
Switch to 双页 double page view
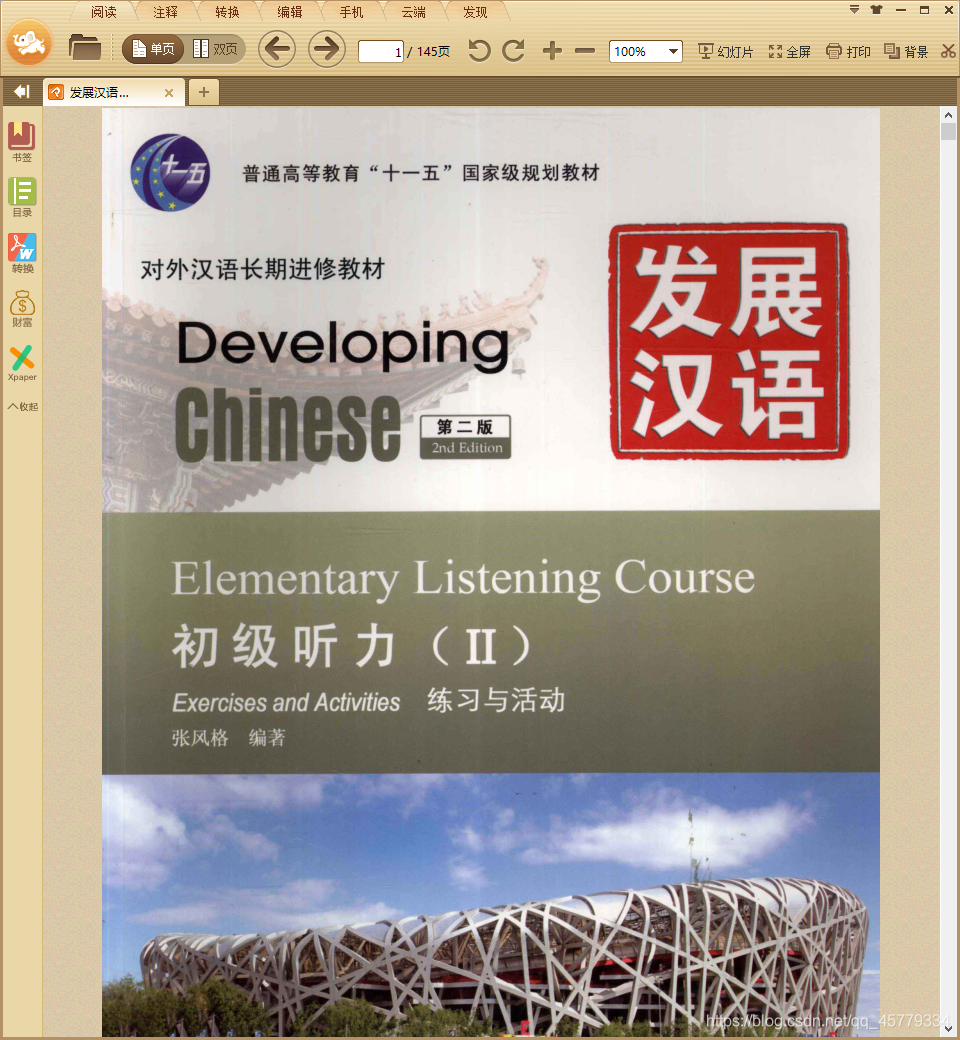[x=216, y=49]
